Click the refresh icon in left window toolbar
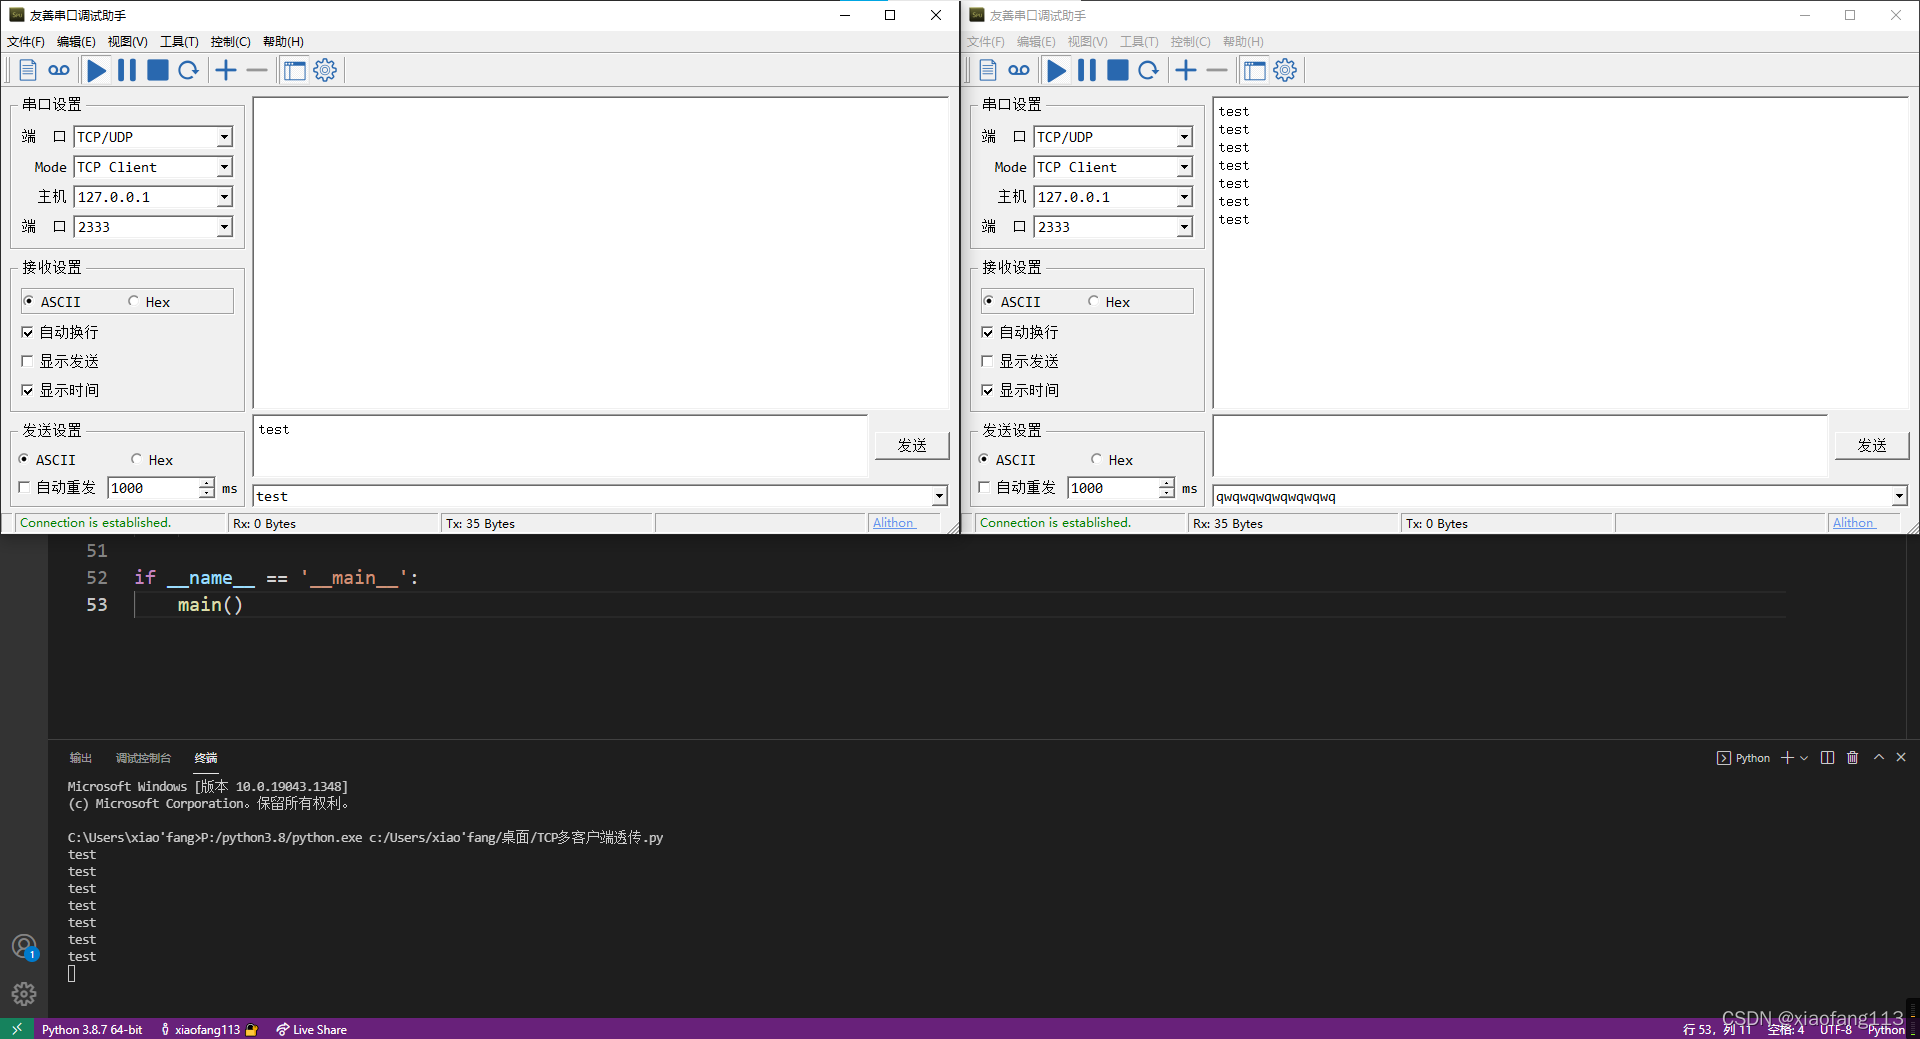 [x=188, y=70]
